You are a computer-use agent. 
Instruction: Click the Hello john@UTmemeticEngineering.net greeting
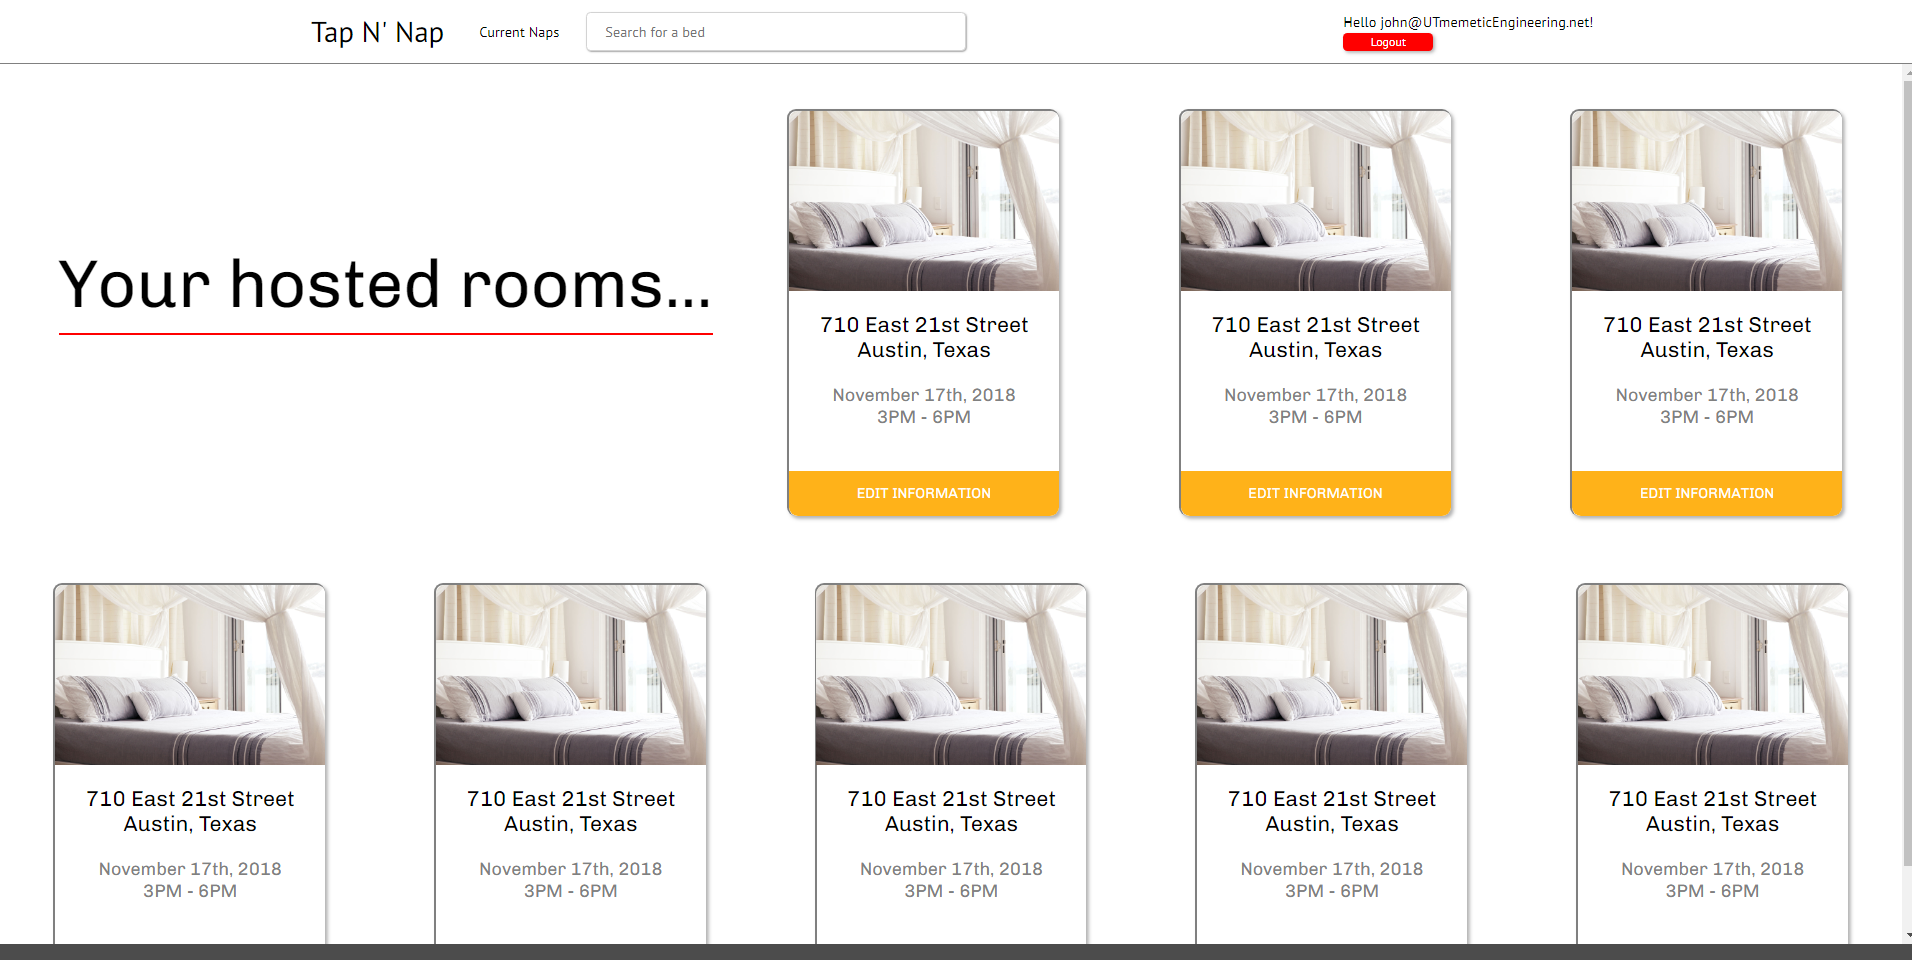[x=1467, y=22]
